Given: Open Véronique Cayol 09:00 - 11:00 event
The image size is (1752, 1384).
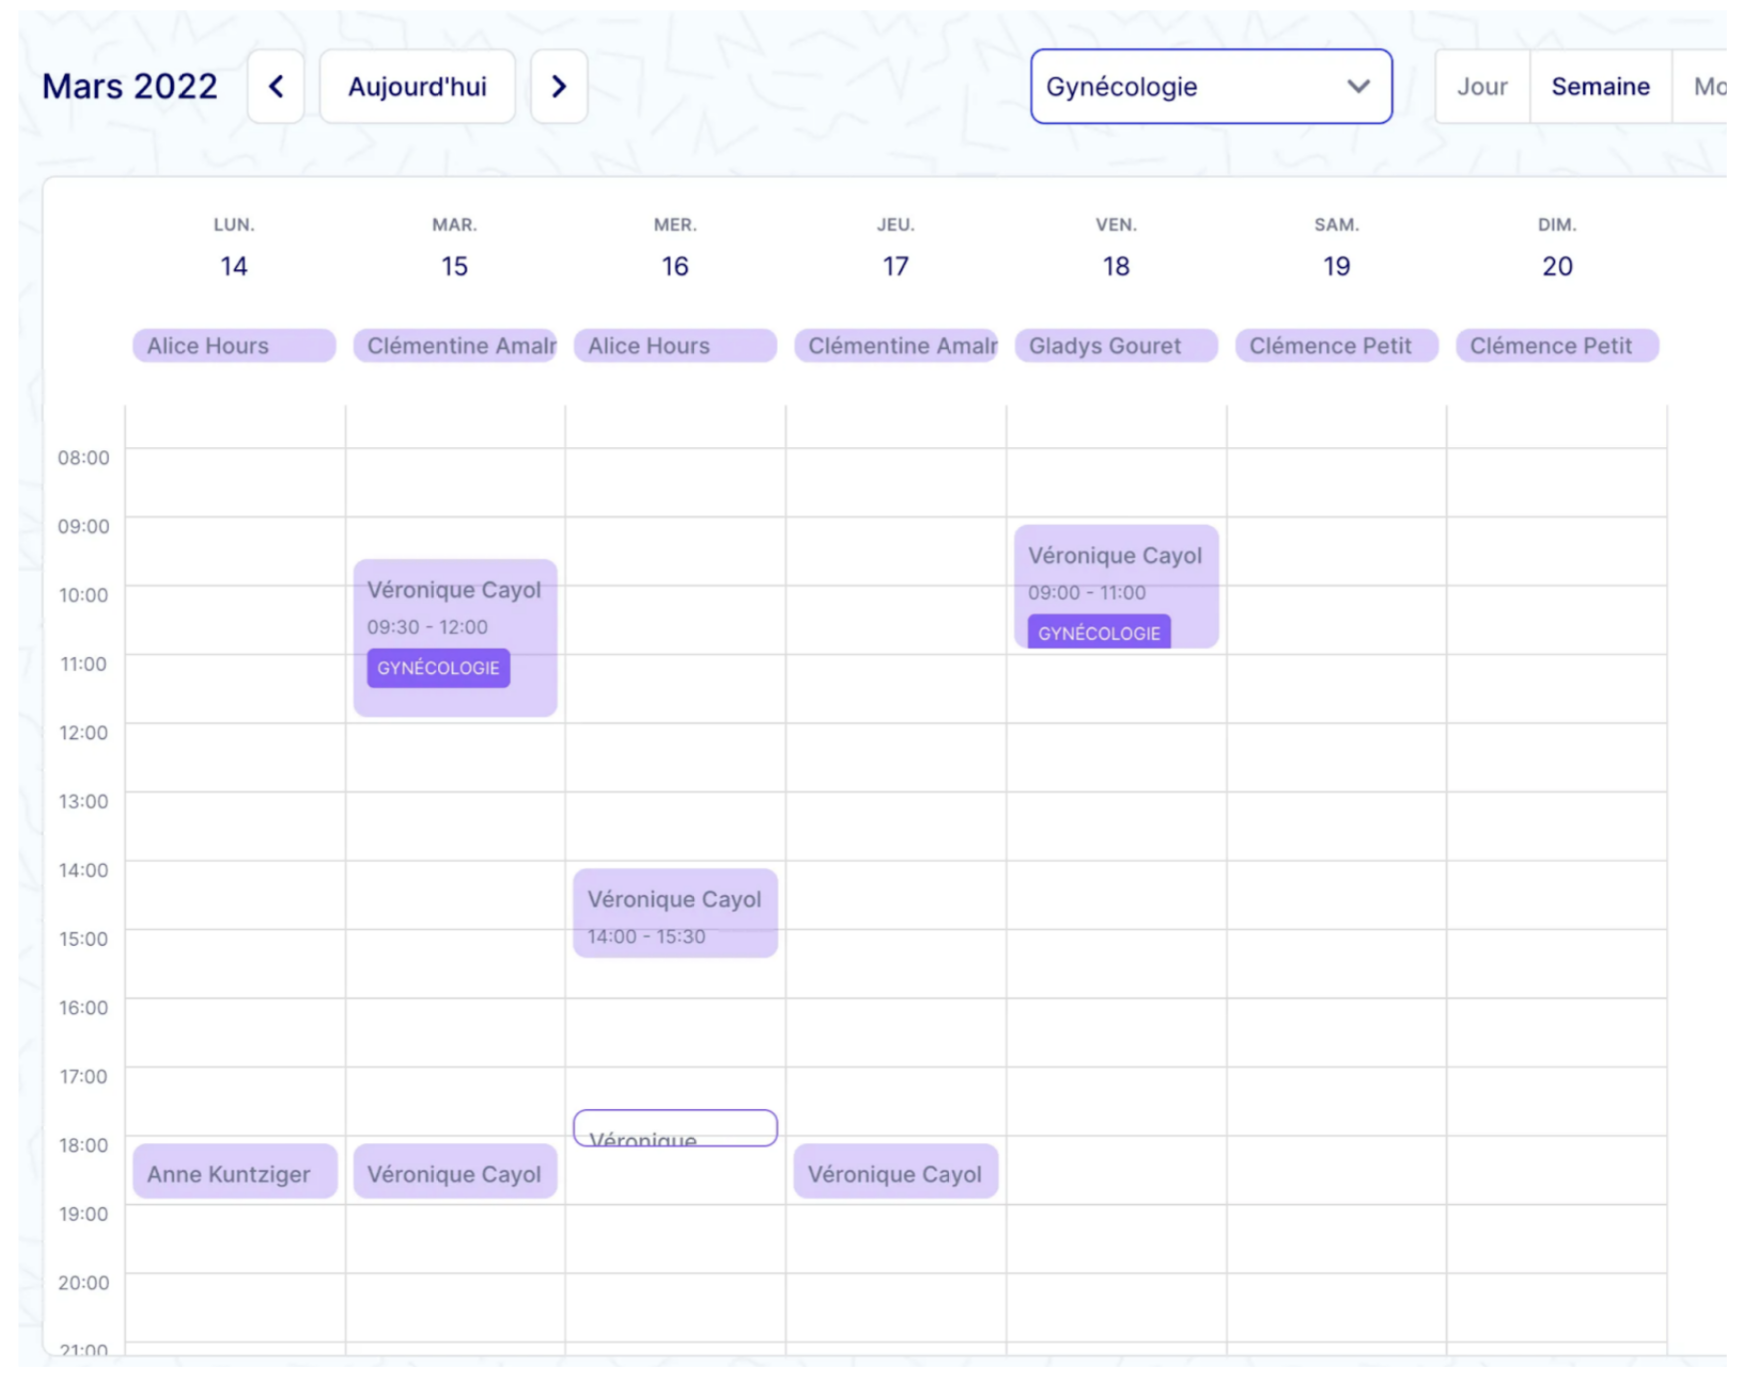Looking at the screenshot, I should point(1116,587).
